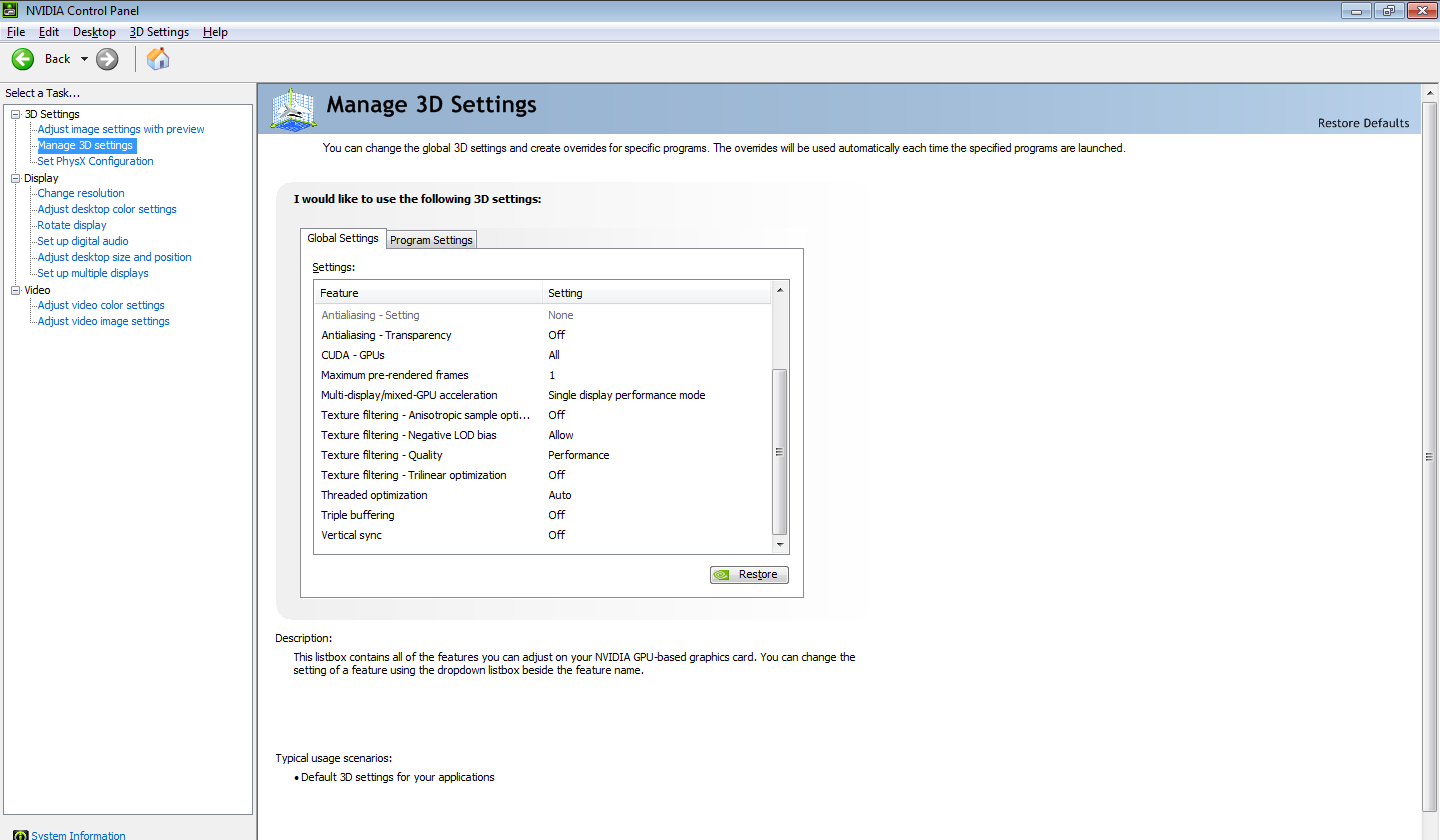Select Texture filtering - Trilinear optimization row
Screen dimensions: 1440x840
543,475
